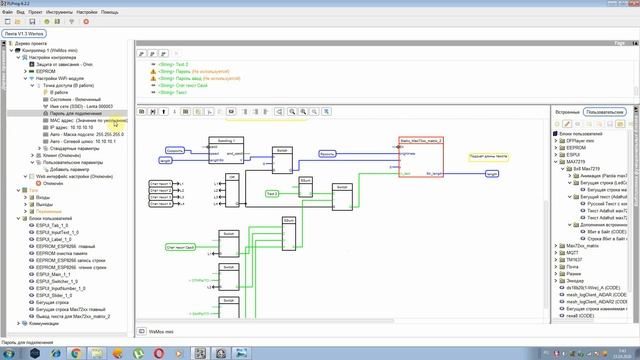This screenshot has width=640, height=360.
Task: Select the Скорость input tag on scheme
Action: coord(175,151)
